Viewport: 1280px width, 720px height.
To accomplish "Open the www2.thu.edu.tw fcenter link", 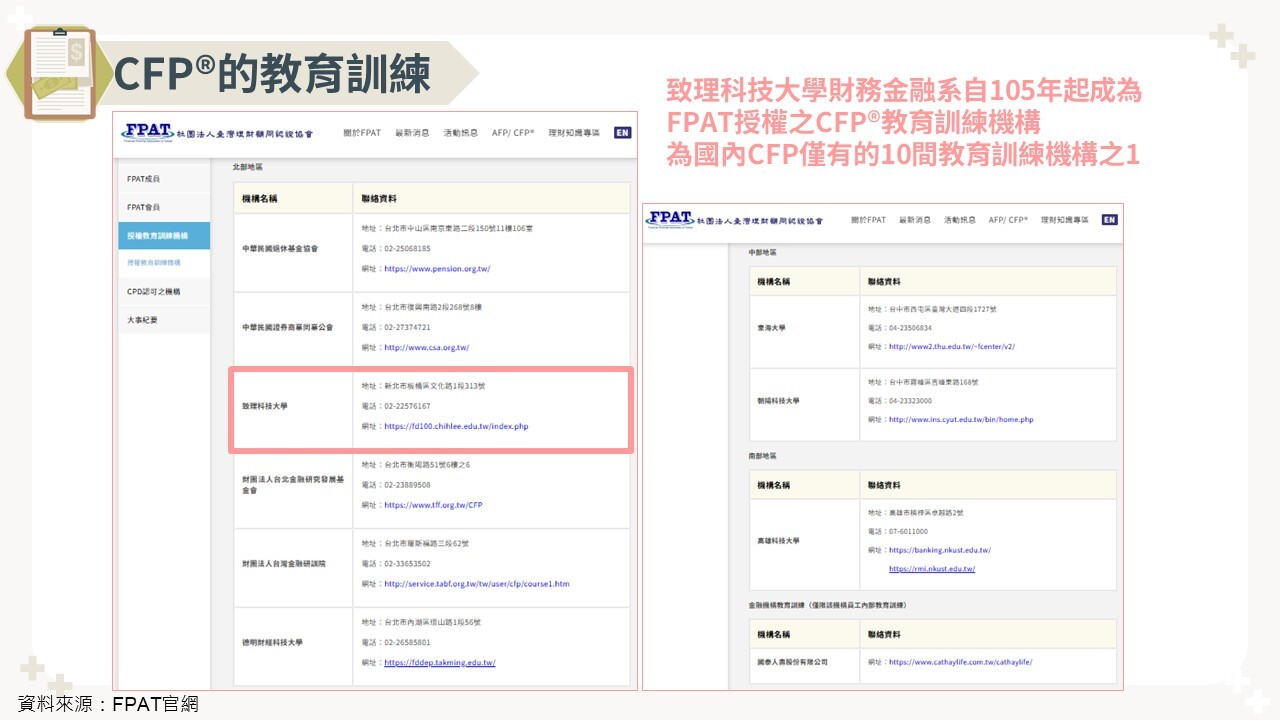I will click(x=951, y=347).
